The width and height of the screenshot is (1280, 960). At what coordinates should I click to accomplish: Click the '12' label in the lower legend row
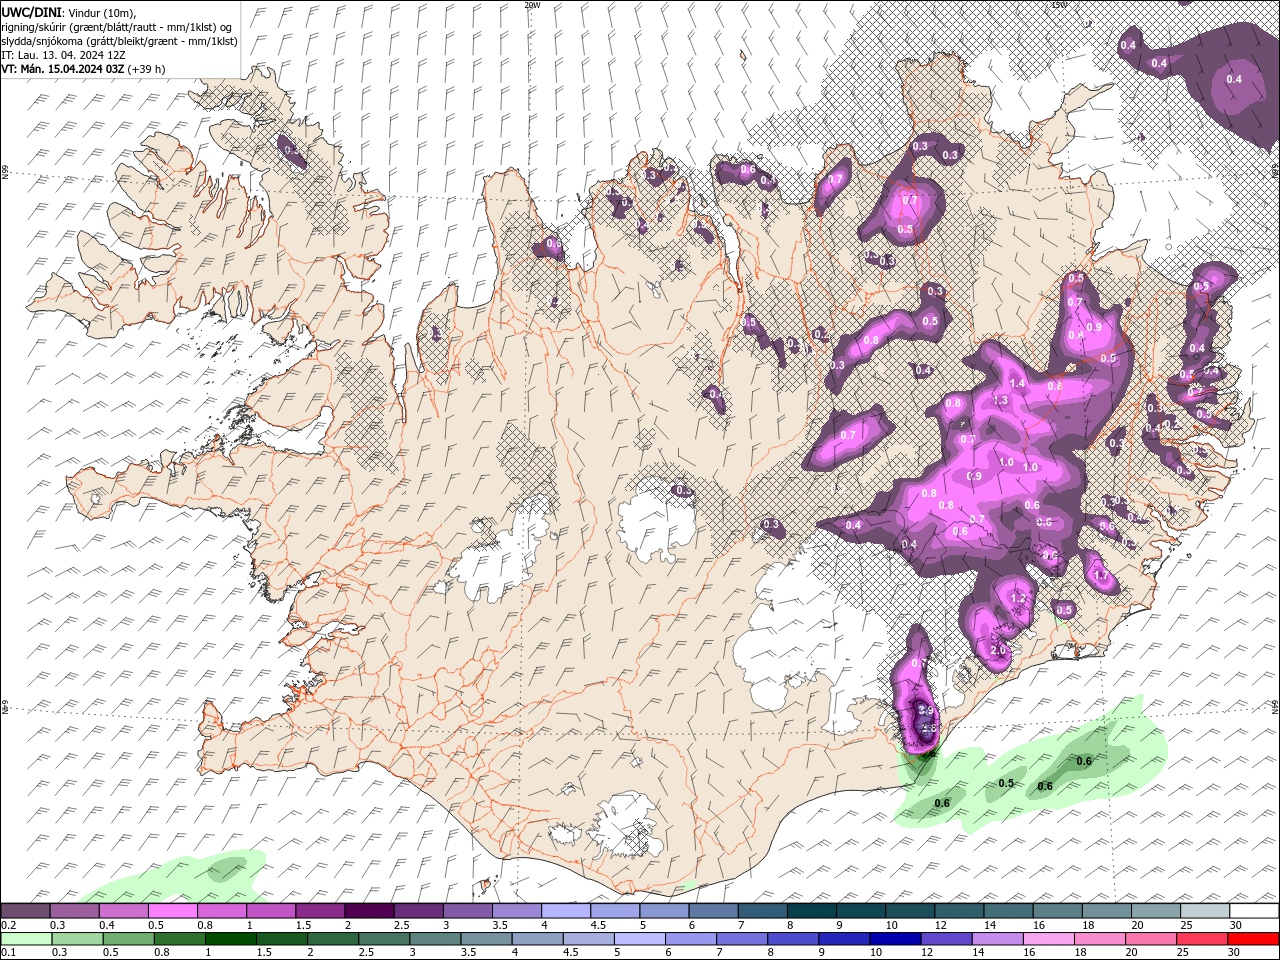pos(927,953)
